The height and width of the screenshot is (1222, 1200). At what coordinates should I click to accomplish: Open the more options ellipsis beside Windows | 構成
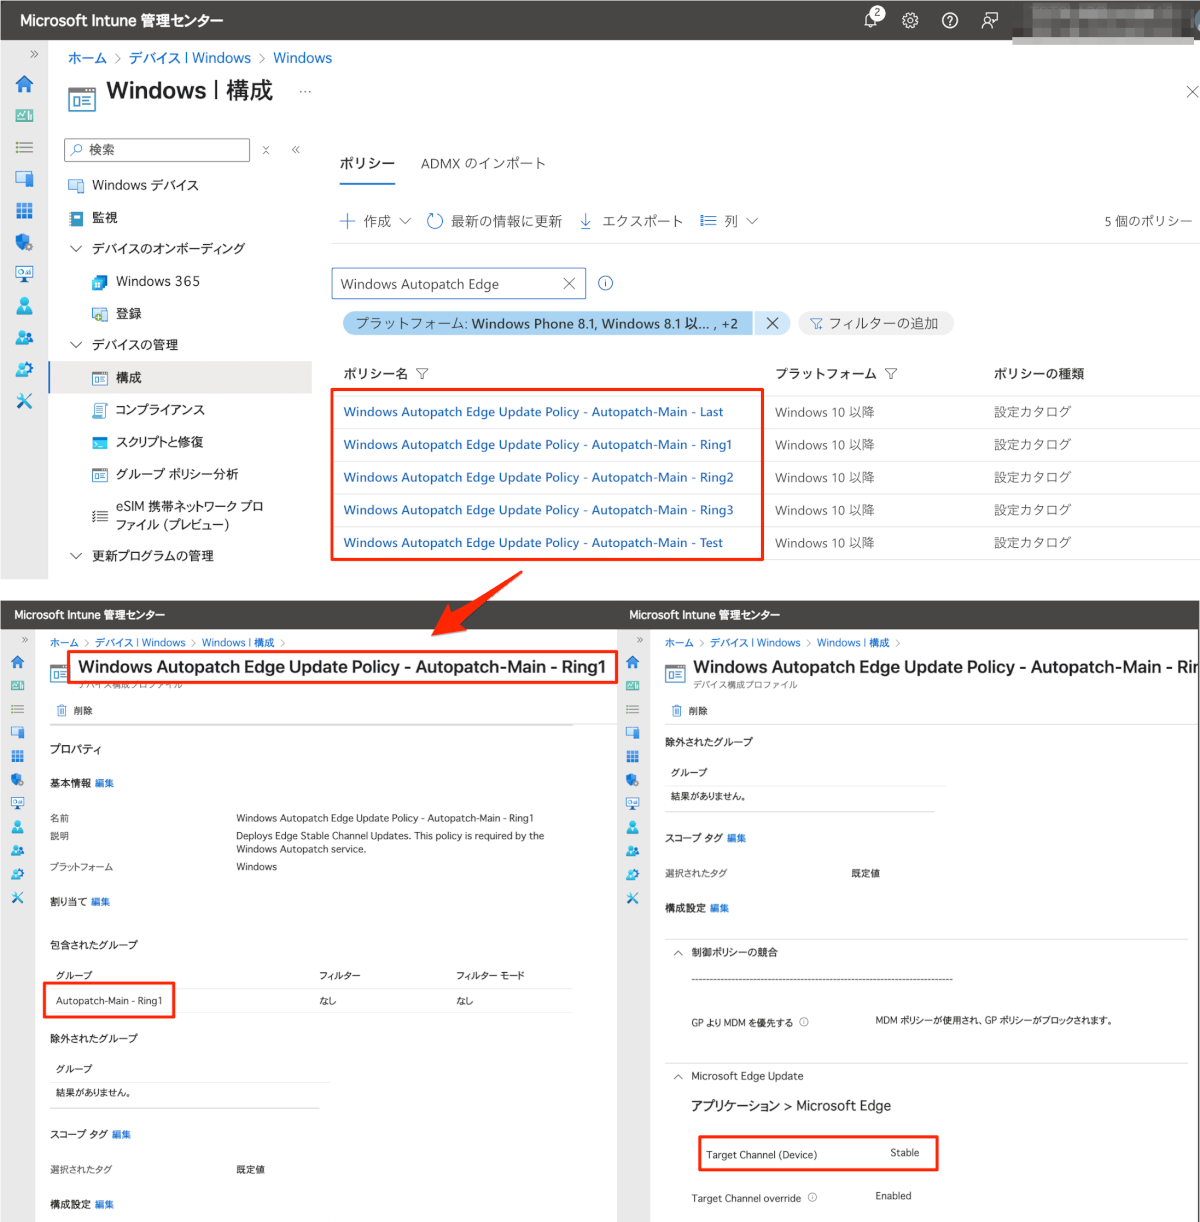pos(305,91)
